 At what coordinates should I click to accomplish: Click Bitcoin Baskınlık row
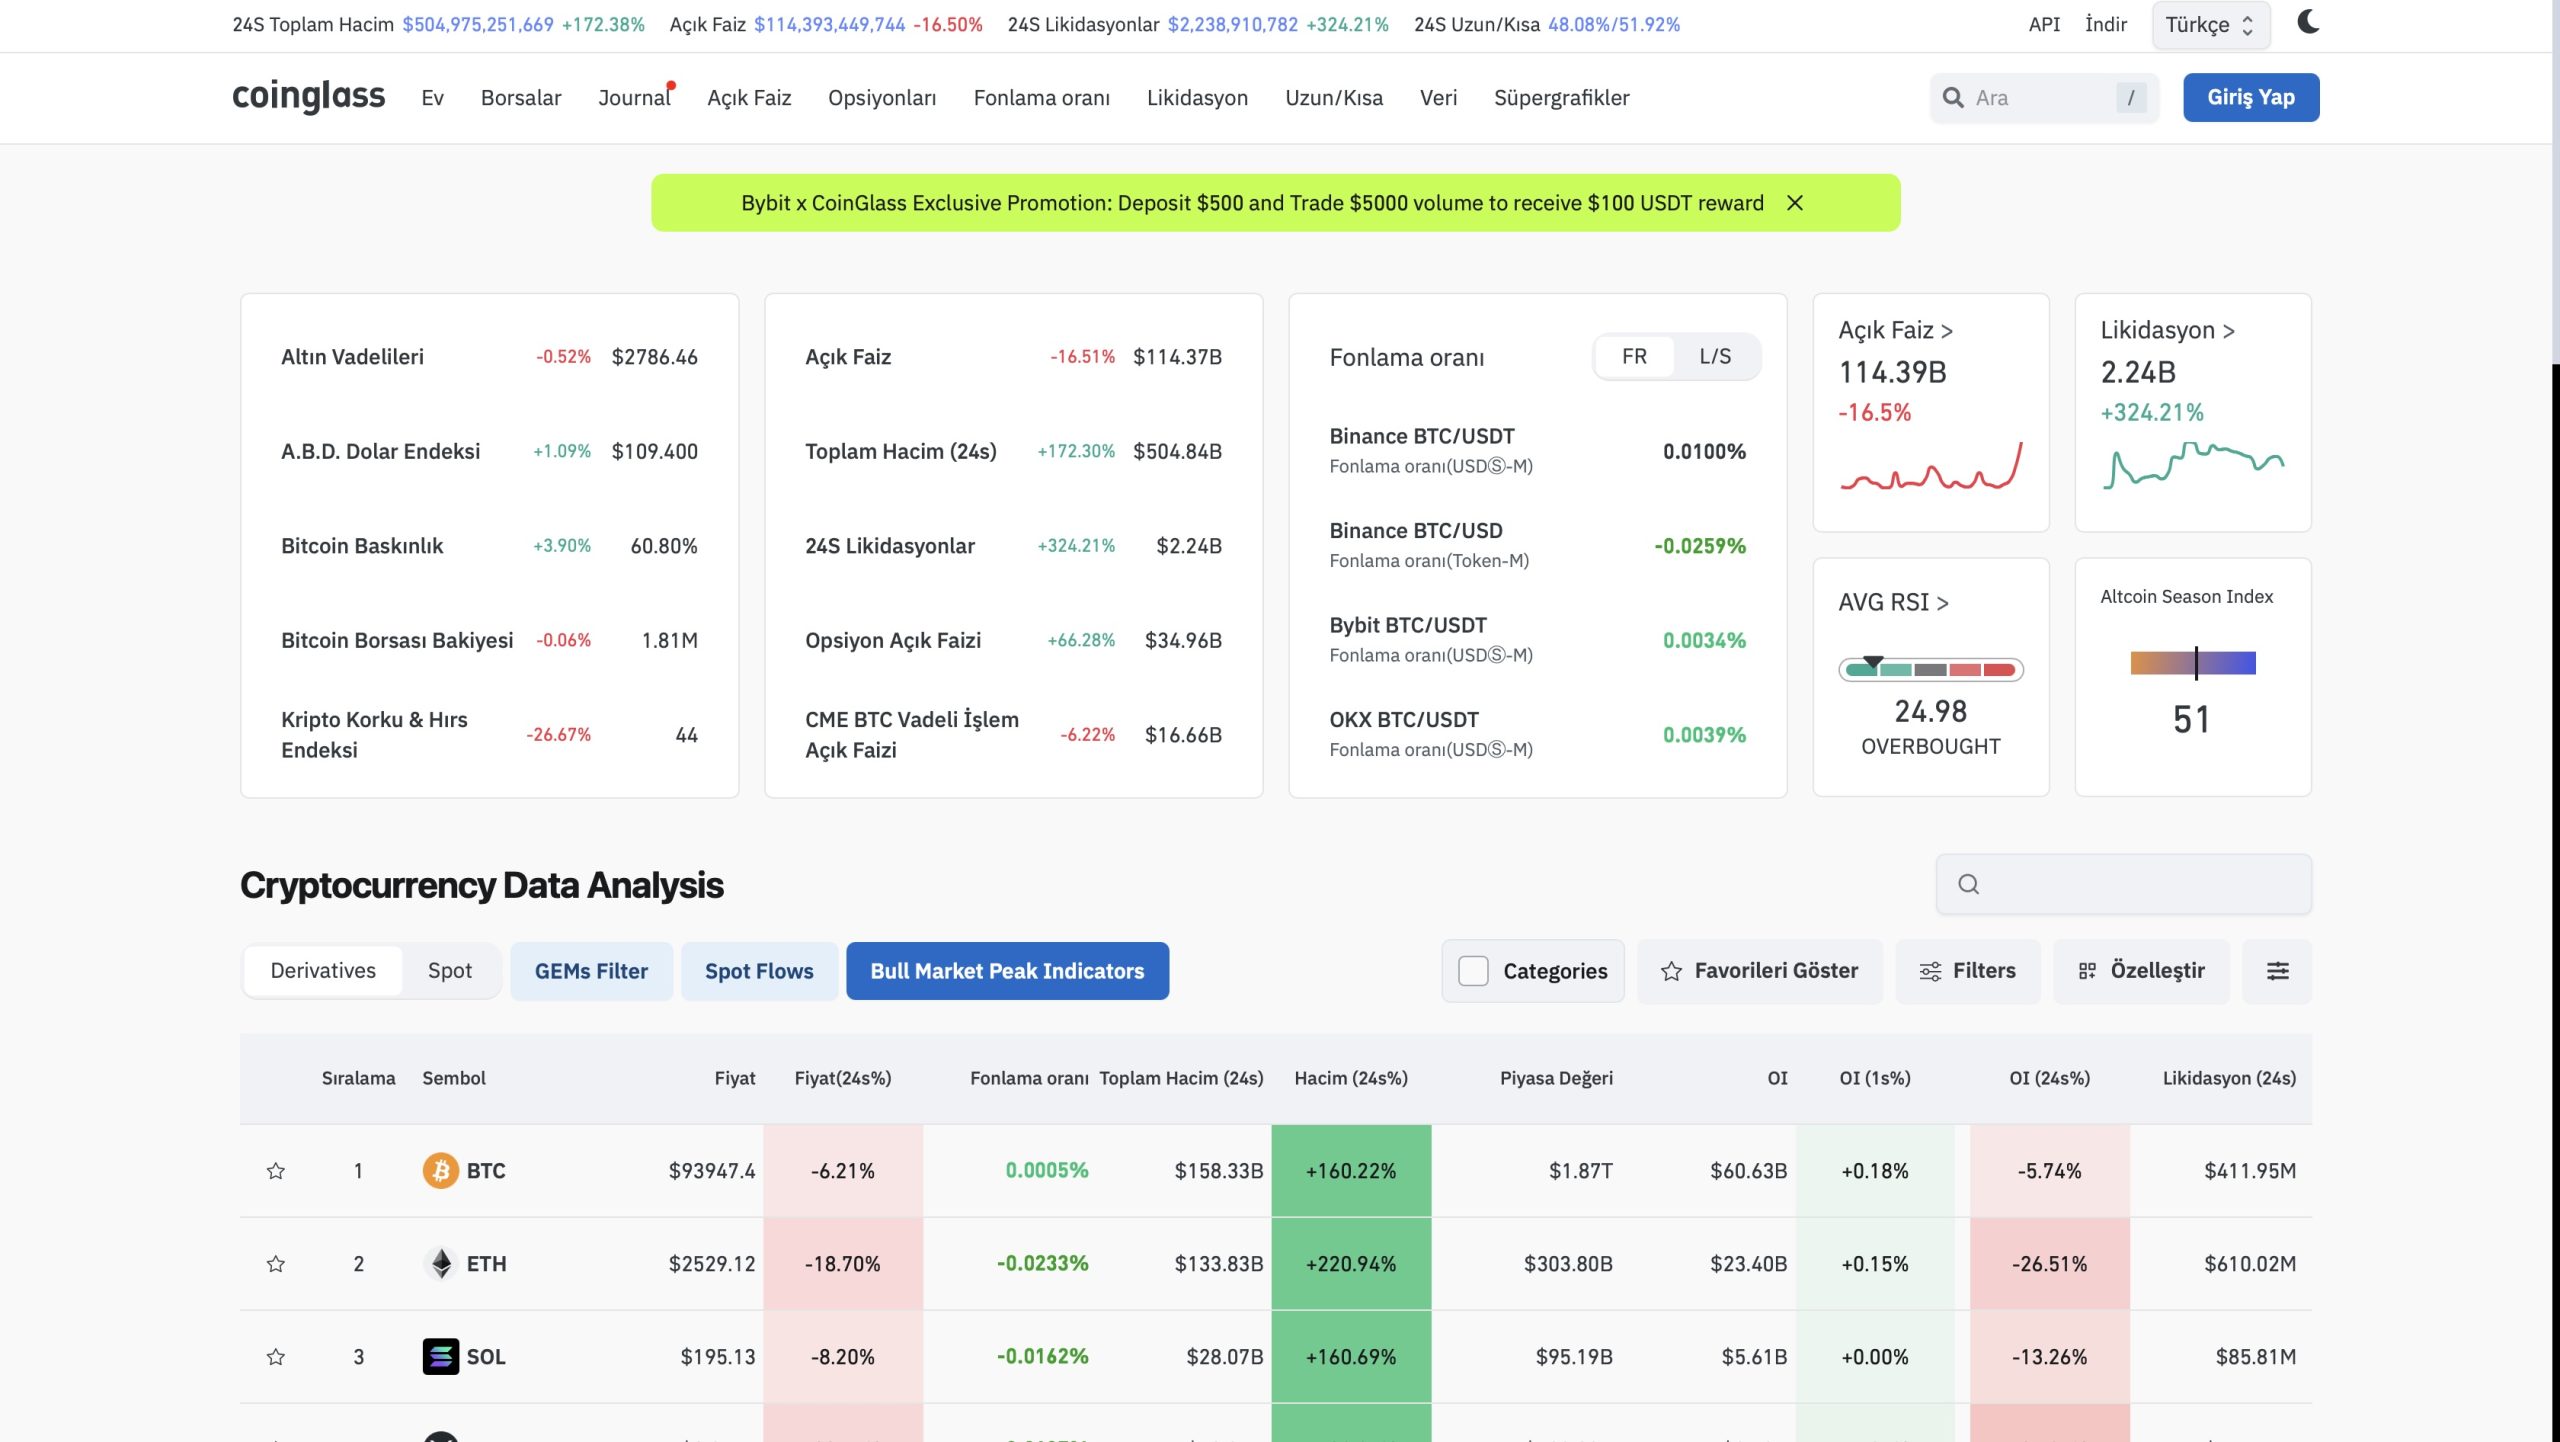(x=489, y=546)
